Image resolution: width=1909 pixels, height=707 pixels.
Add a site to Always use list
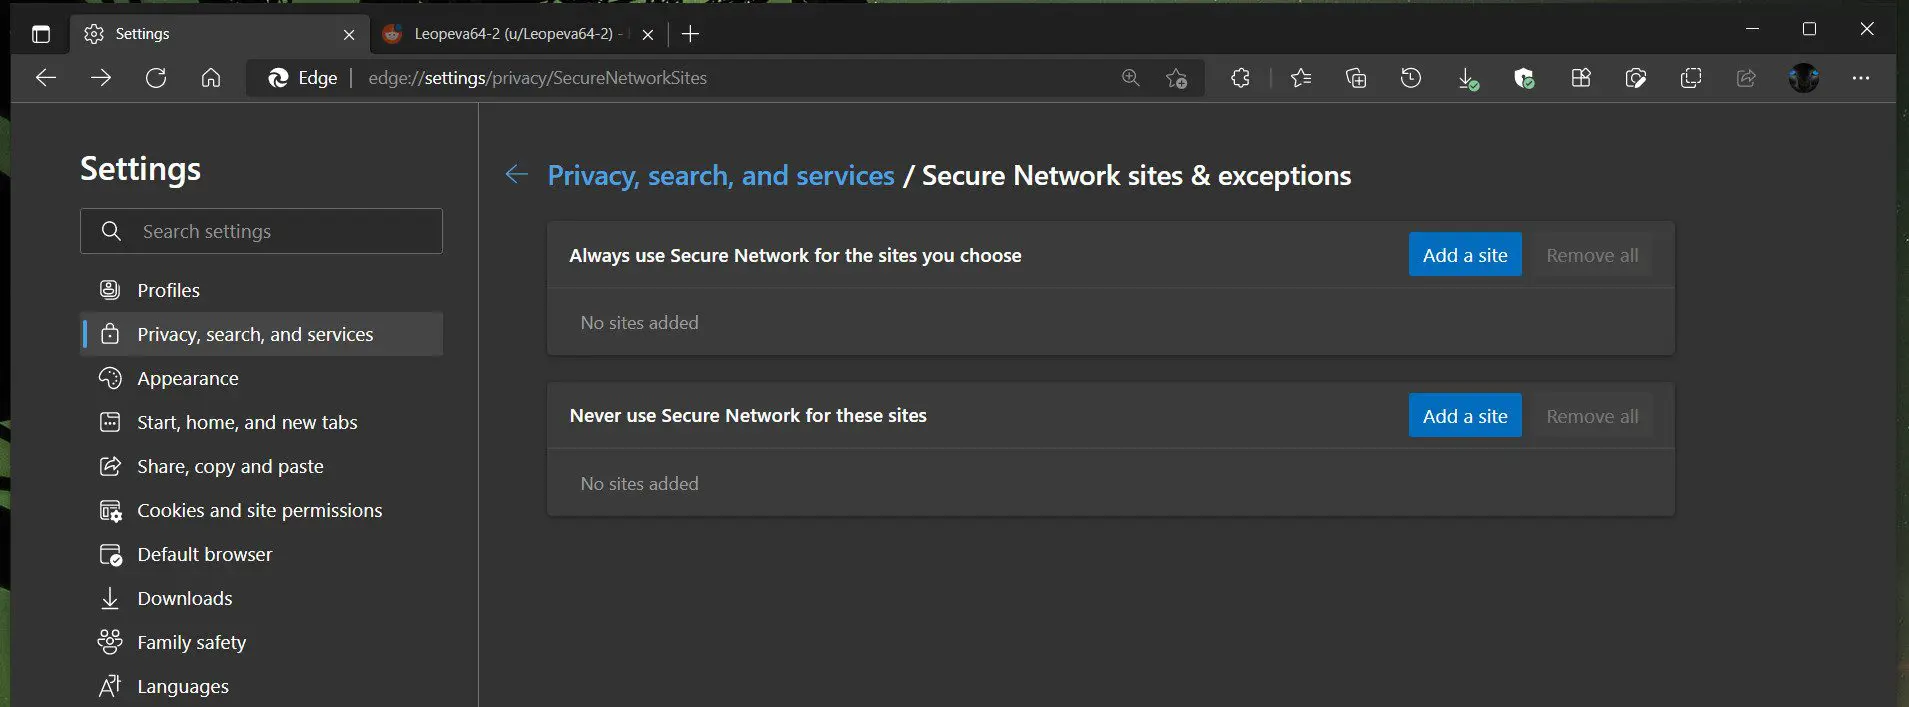pyautogui.click(x=1464, y=255)
